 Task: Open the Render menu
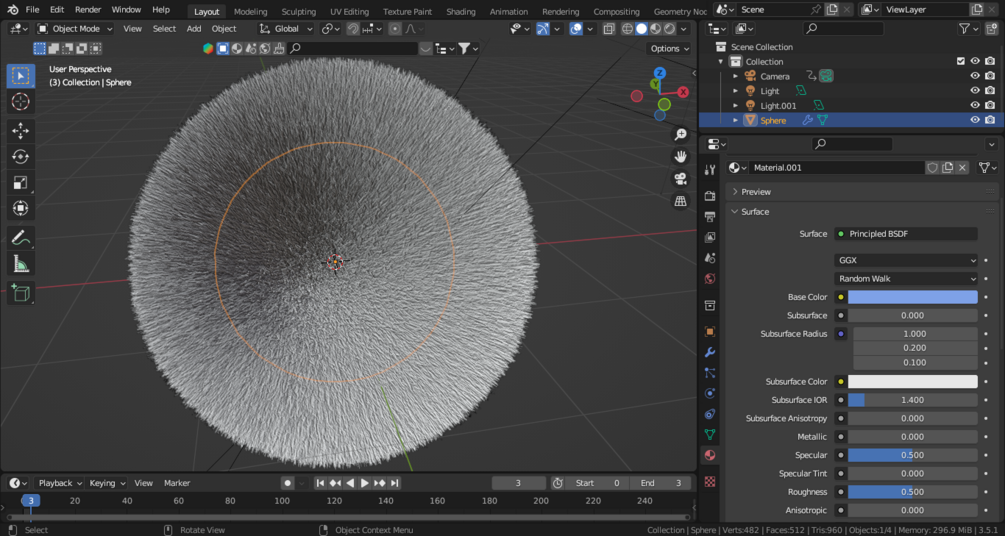(88, 10)
